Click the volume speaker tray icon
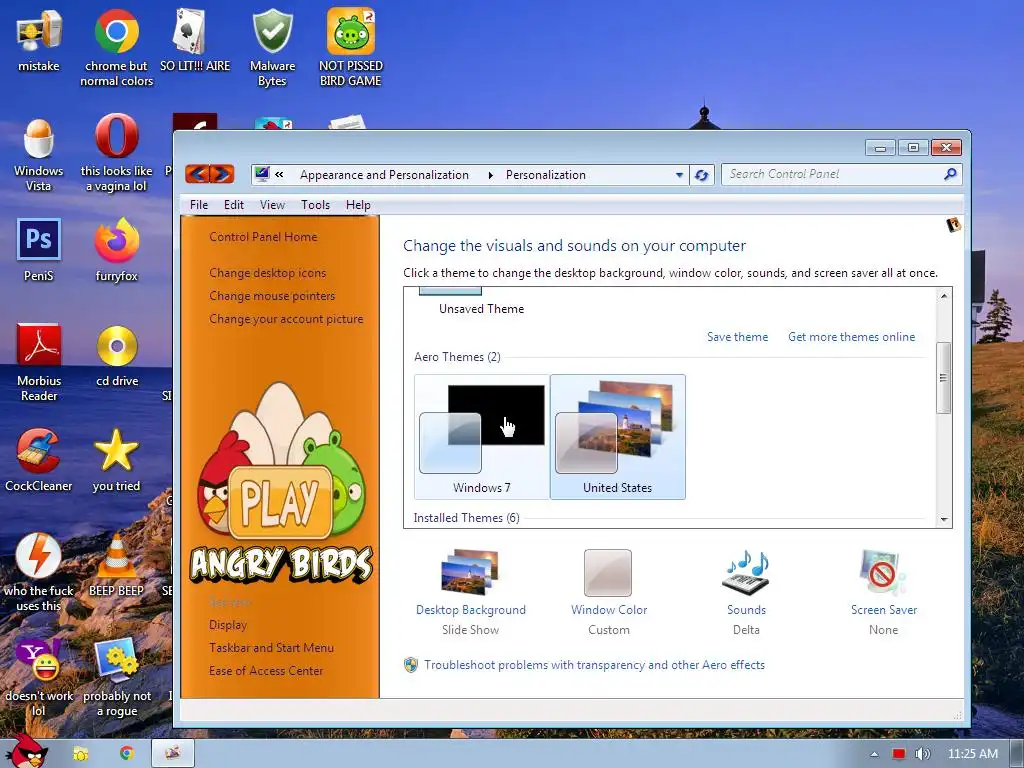The height and width of the screenshot is (768, 1024). pos(923,754)
